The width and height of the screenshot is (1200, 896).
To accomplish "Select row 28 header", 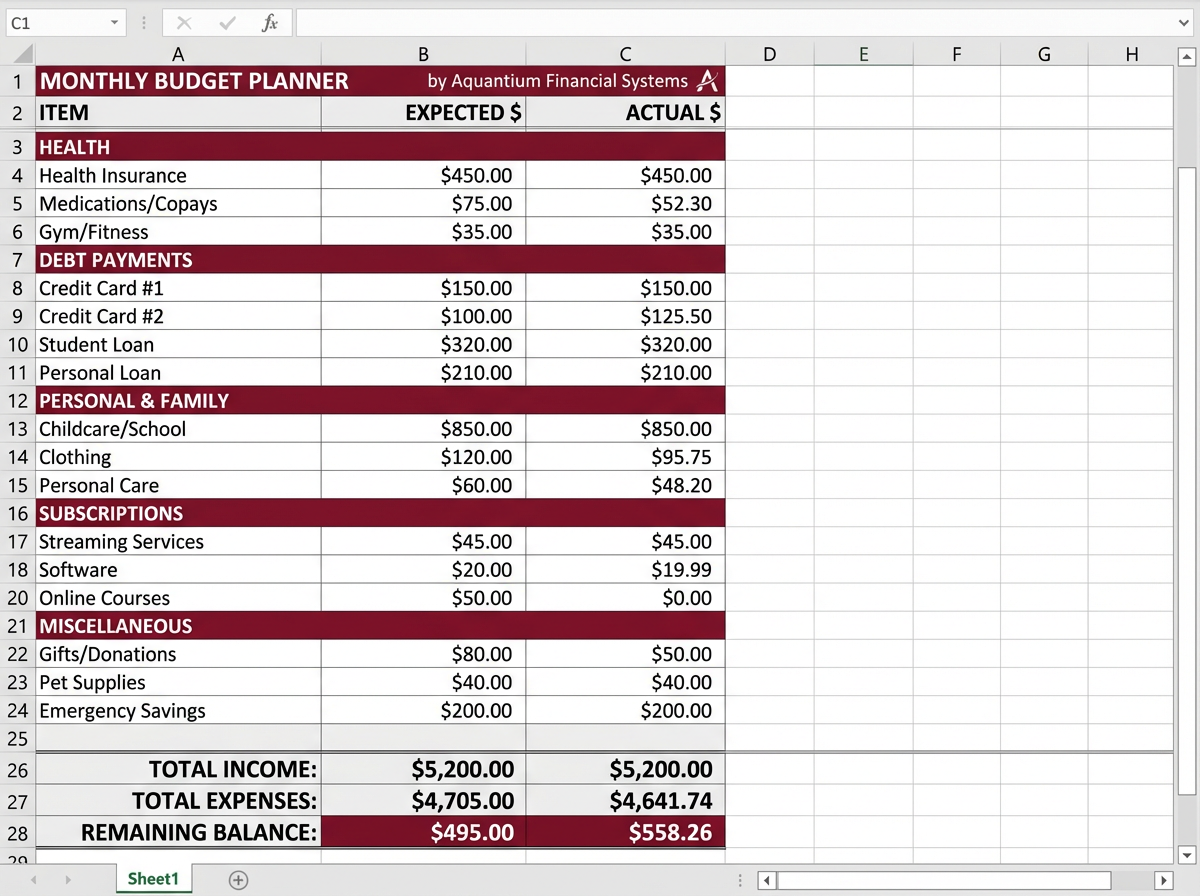I will [16, 832].
